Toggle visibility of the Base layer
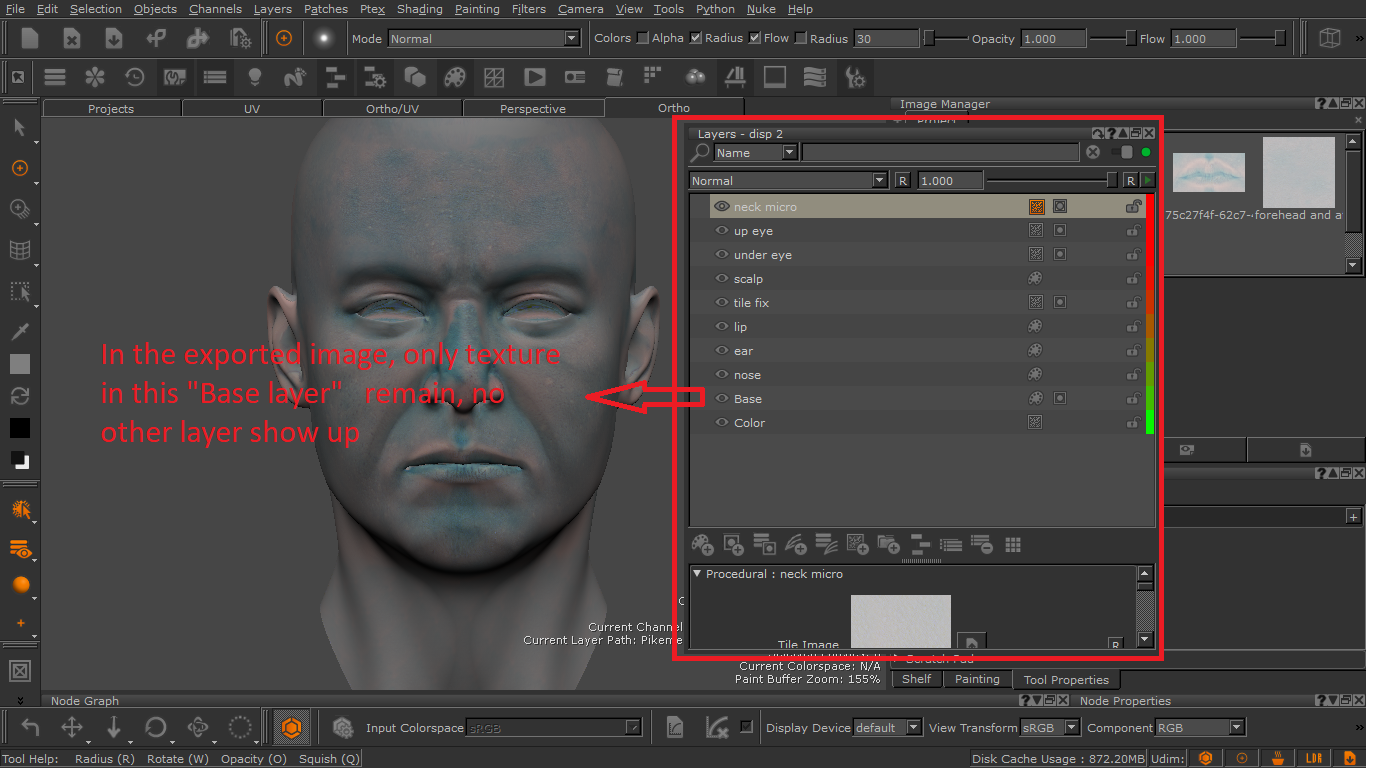Screen dimensions: 1376x768 tap(721, 398)
